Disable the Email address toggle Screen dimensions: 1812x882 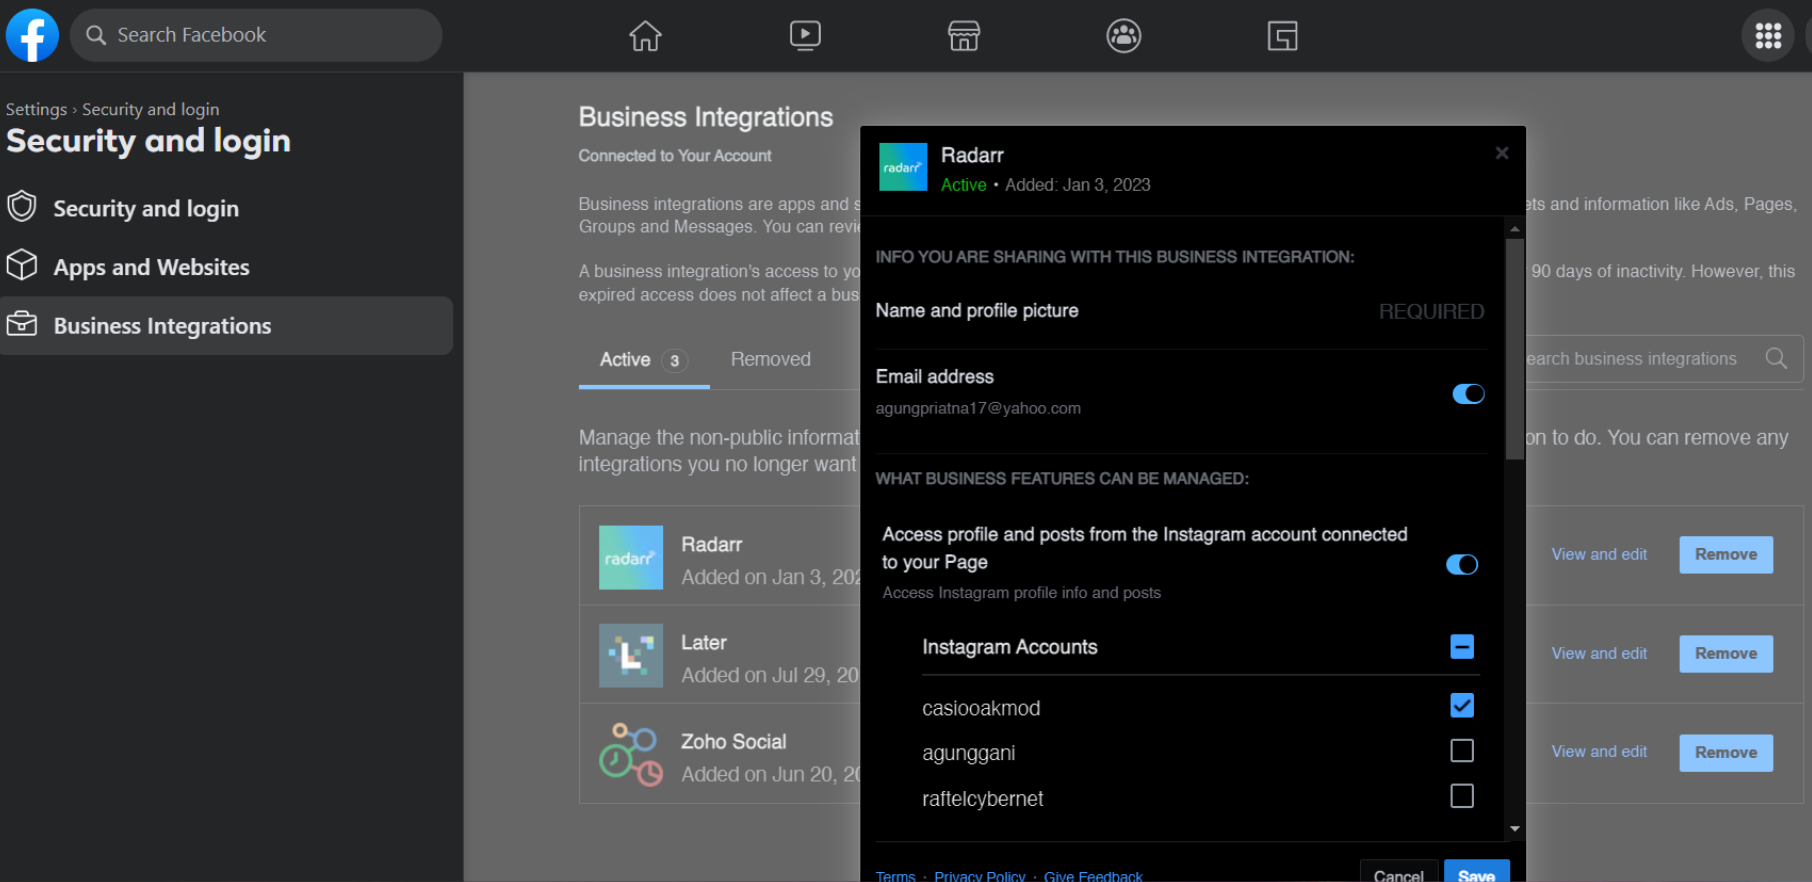[x=1468, y=394]
